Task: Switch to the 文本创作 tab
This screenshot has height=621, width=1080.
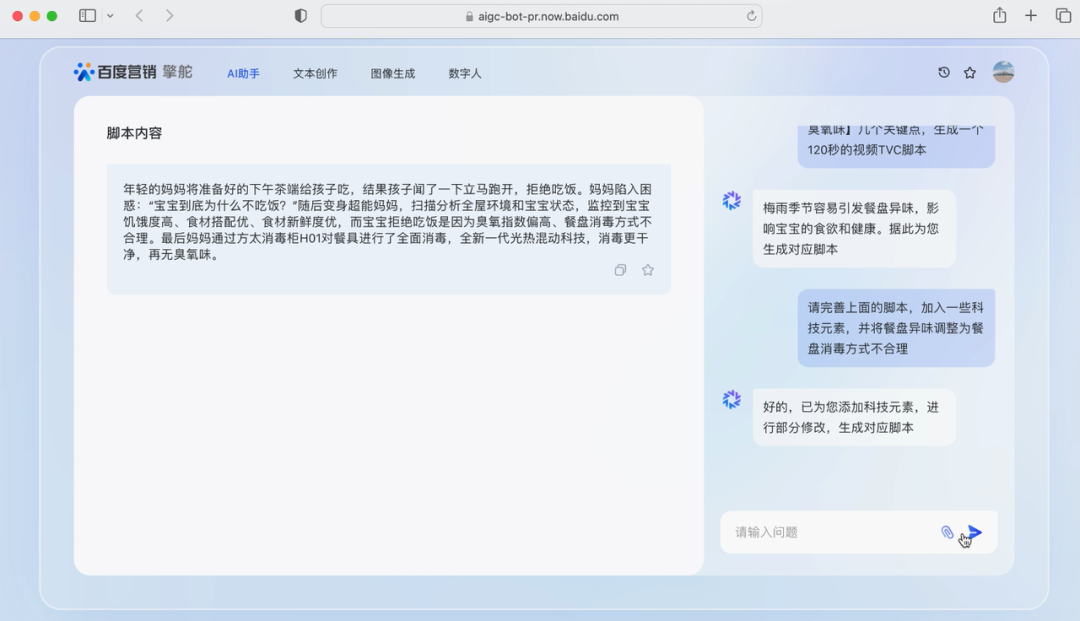Action: click(315, 73)
